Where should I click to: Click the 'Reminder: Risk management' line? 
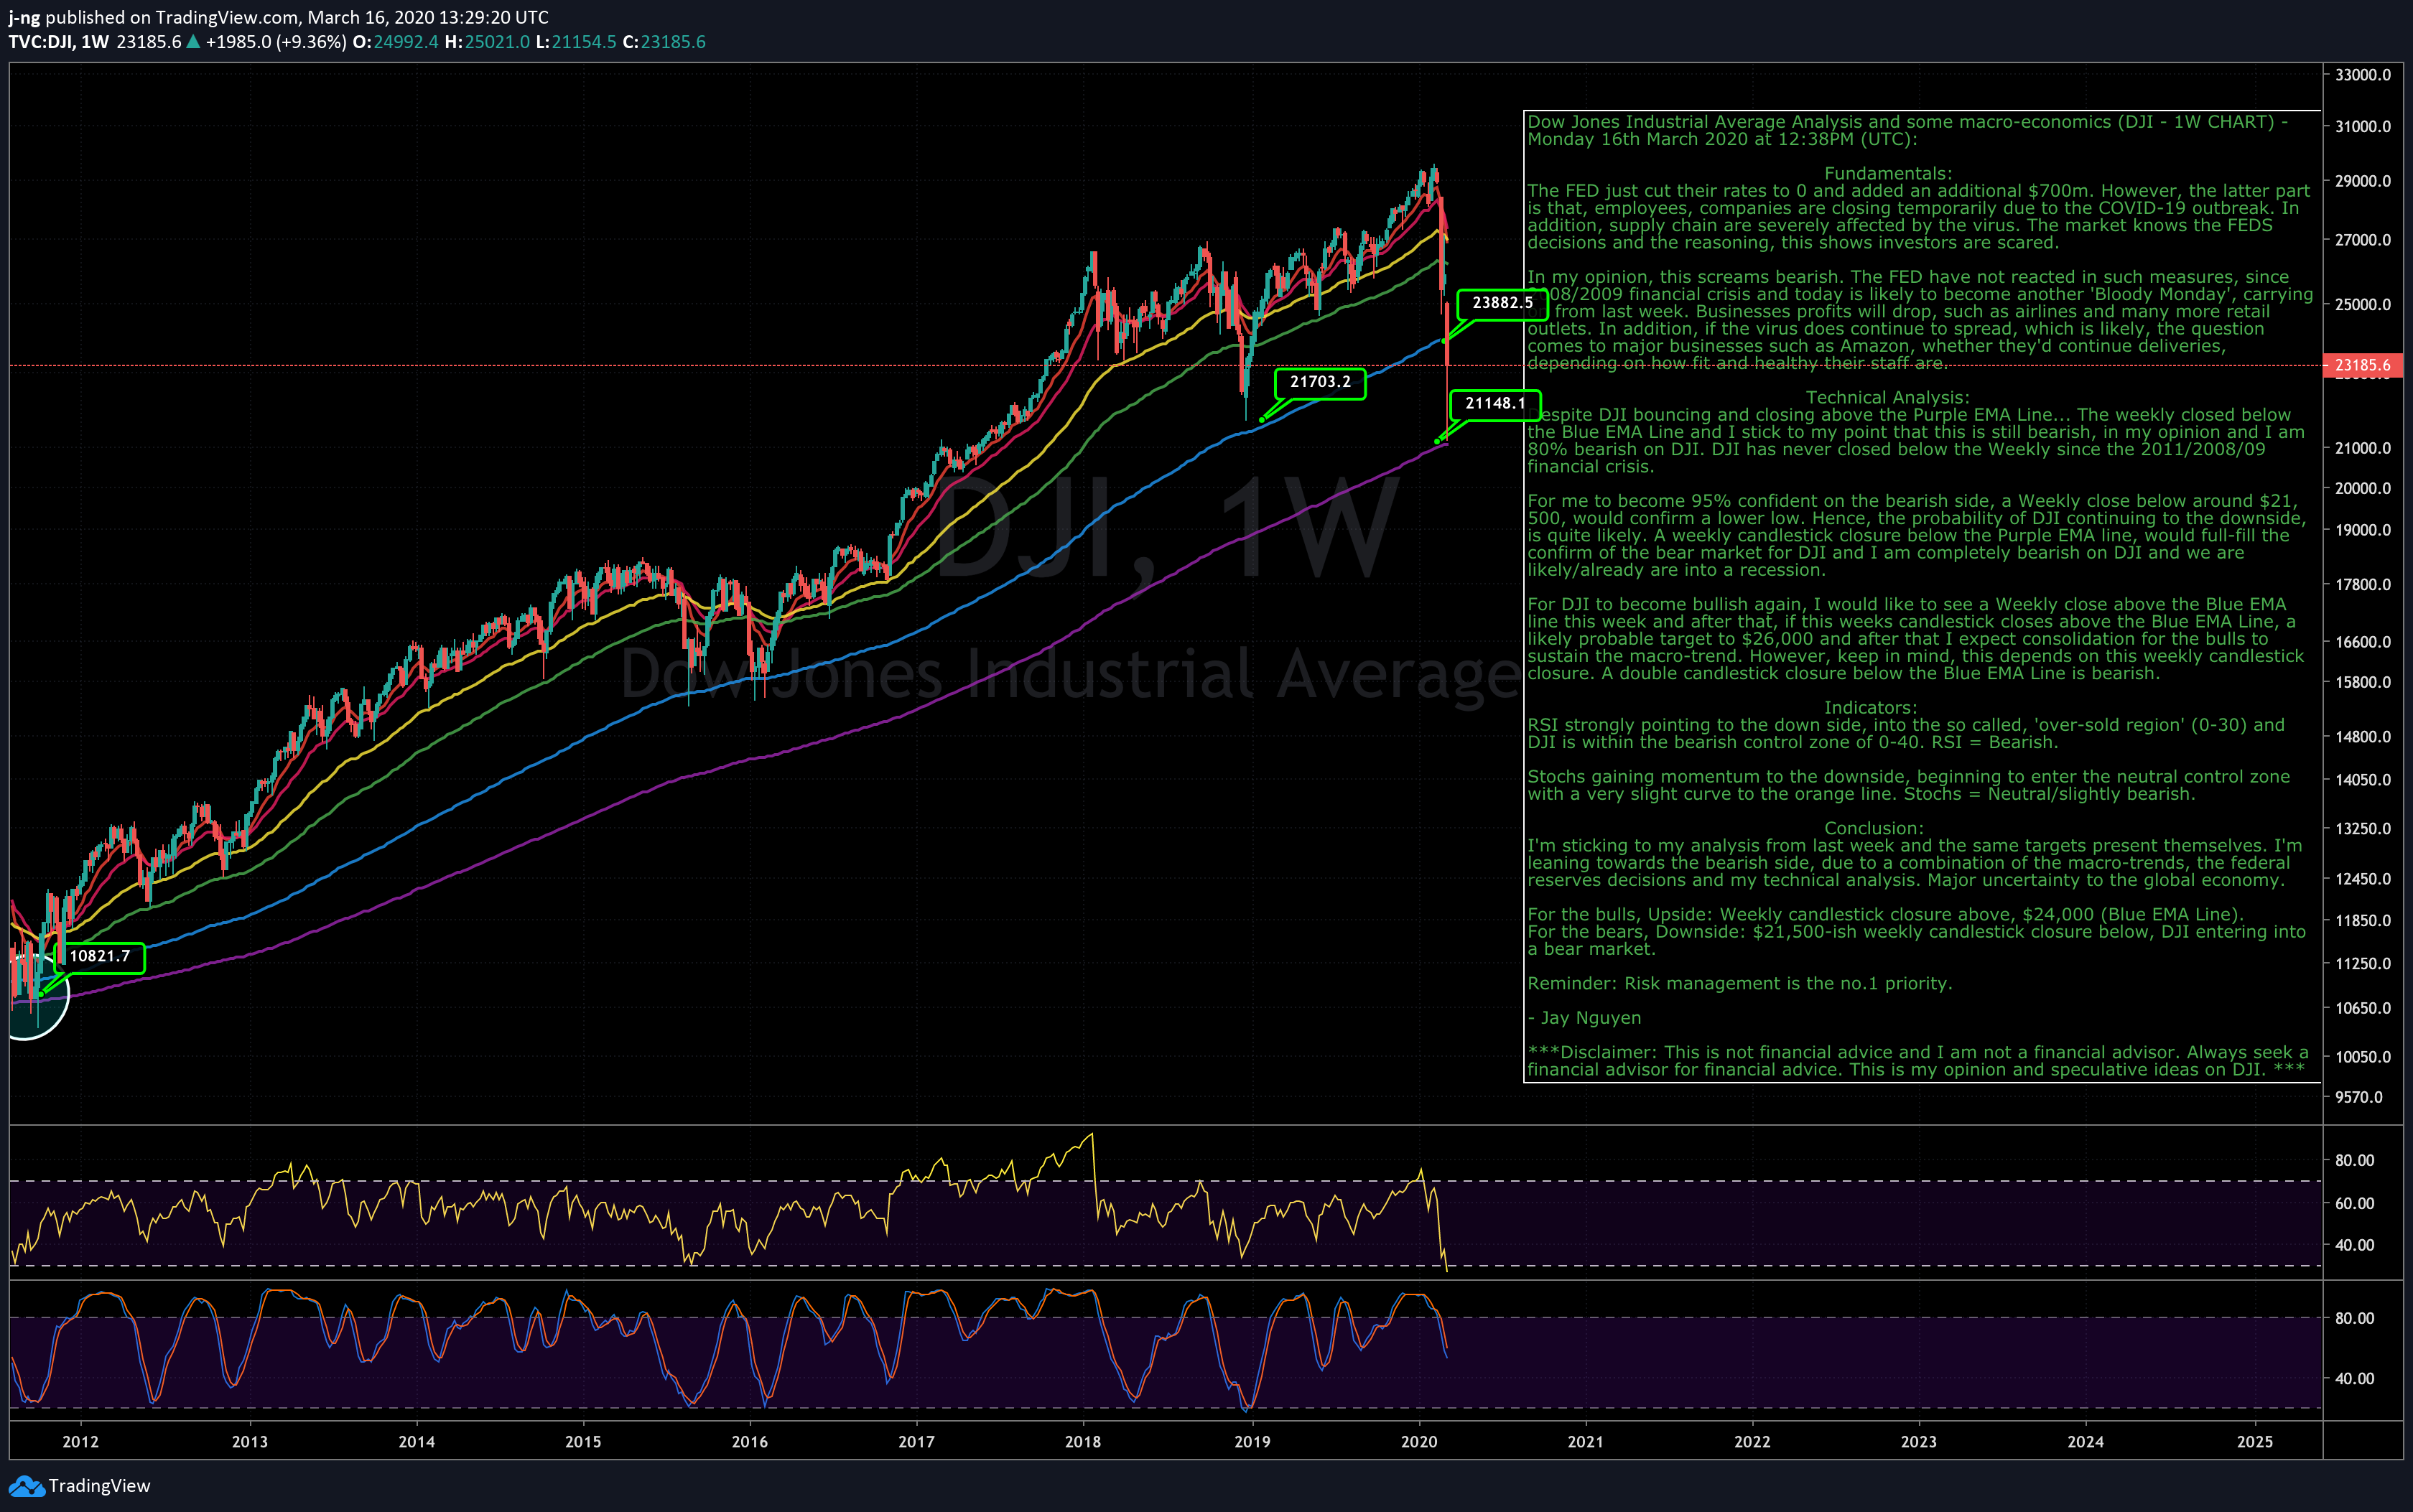pos(1740,984)
